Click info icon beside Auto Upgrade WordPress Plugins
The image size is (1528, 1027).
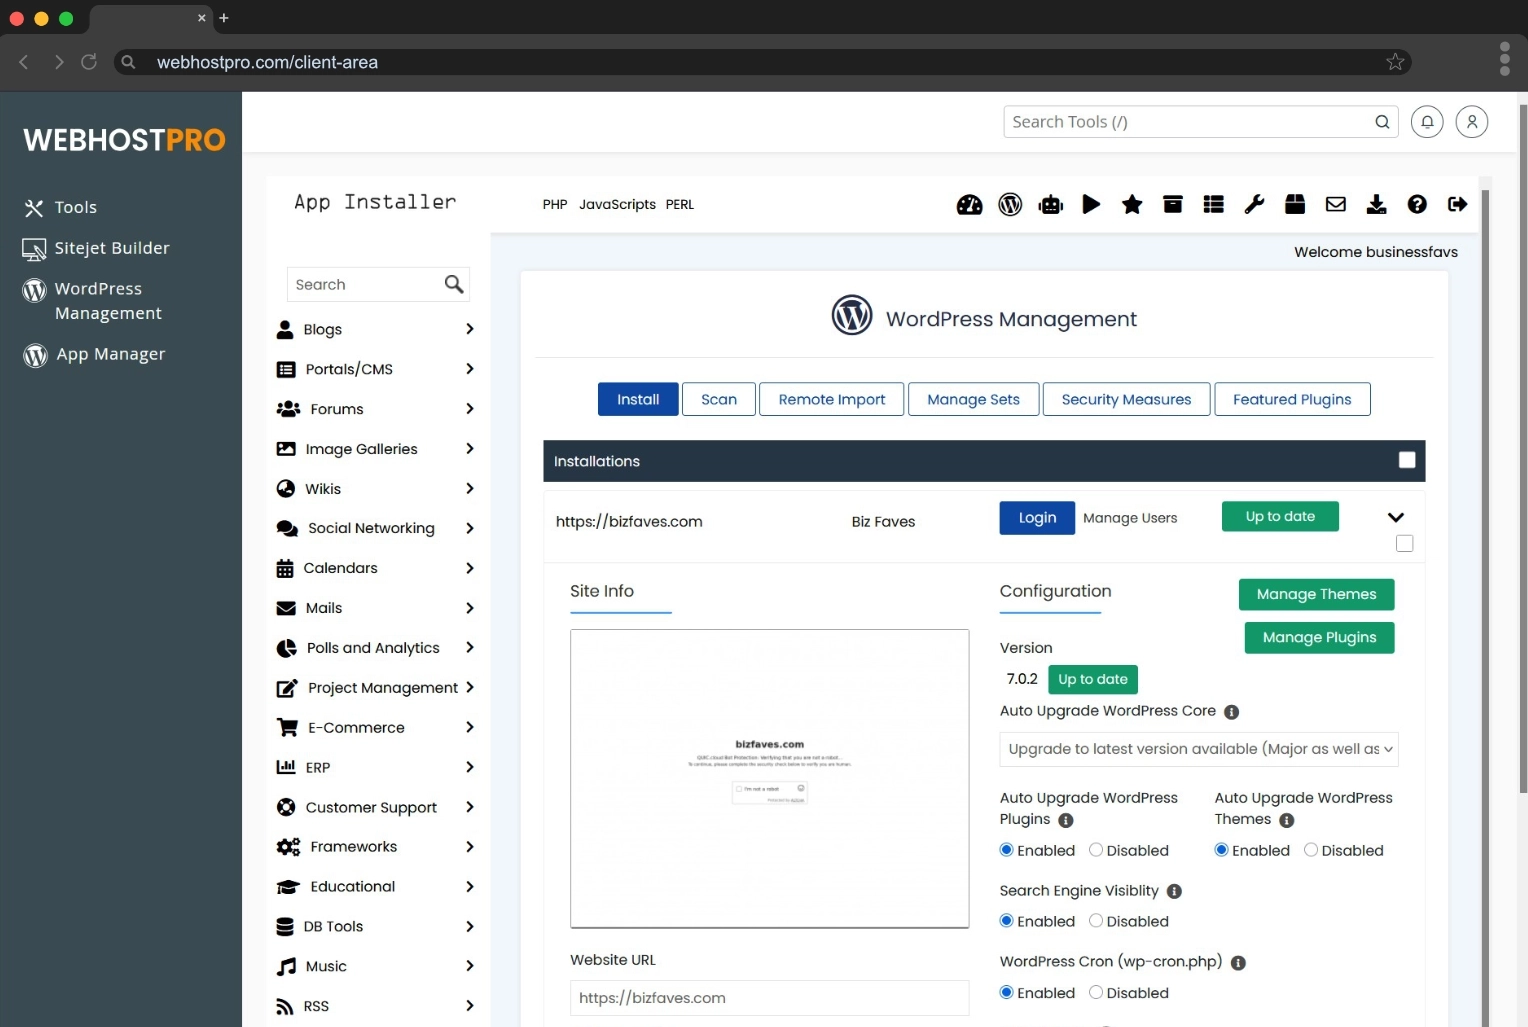(x=1066, y=820)
